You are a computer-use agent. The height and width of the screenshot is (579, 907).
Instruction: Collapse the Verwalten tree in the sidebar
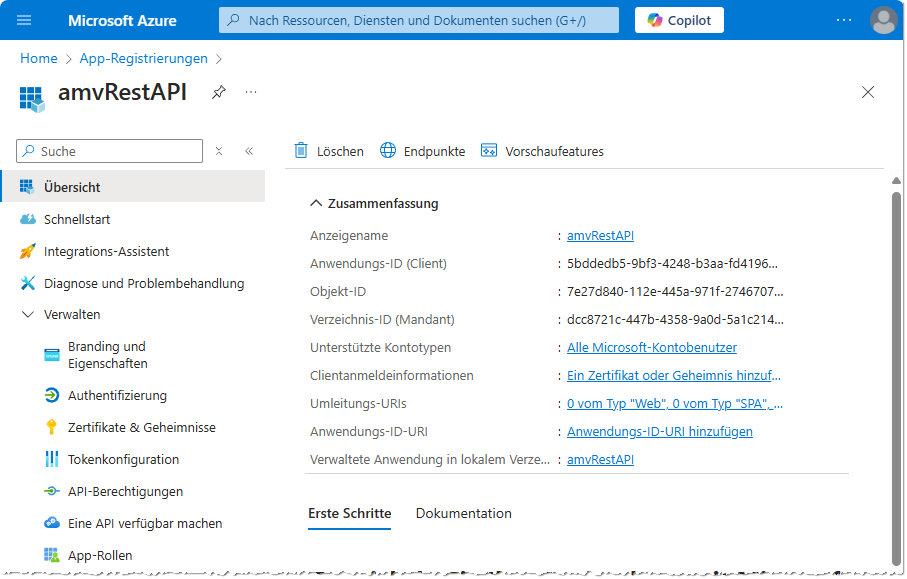pos(28,315)
